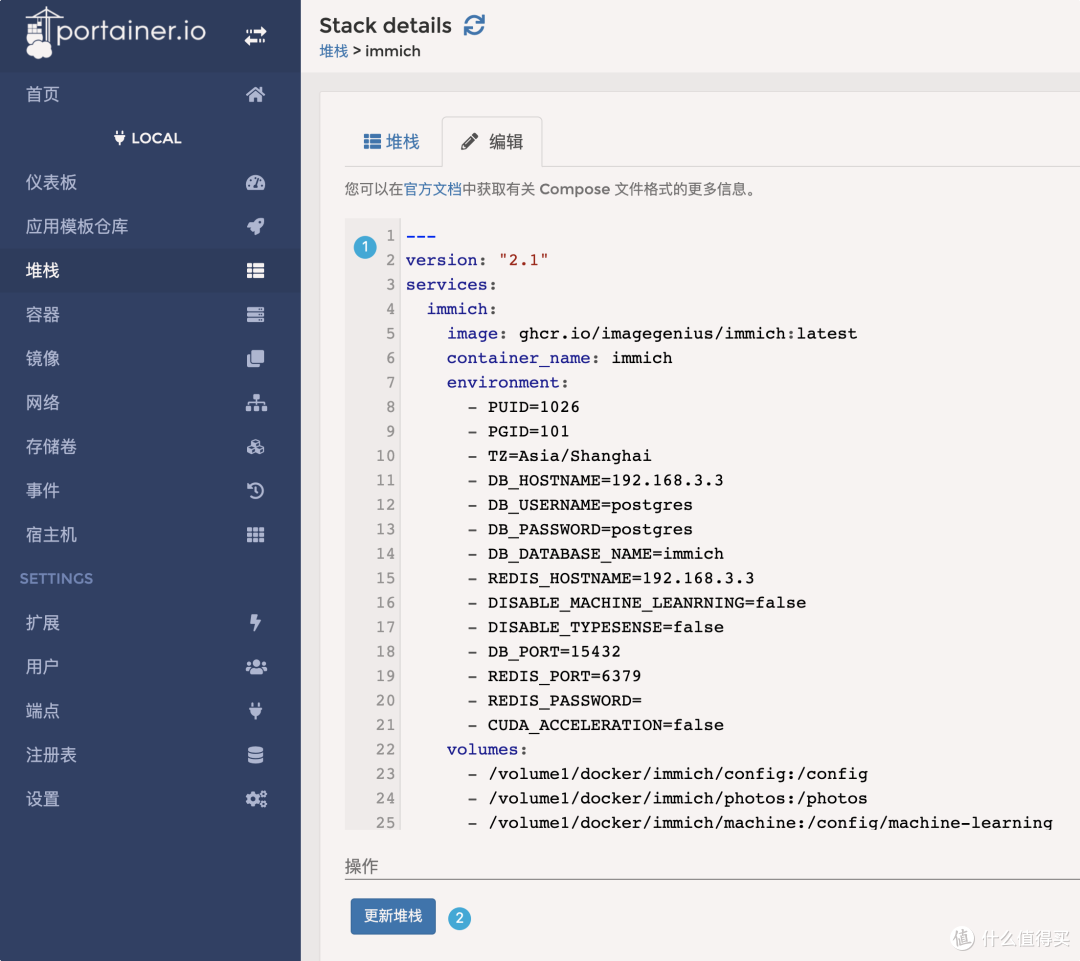
Task: Click the 用户 users group icon
Action: 256,667
